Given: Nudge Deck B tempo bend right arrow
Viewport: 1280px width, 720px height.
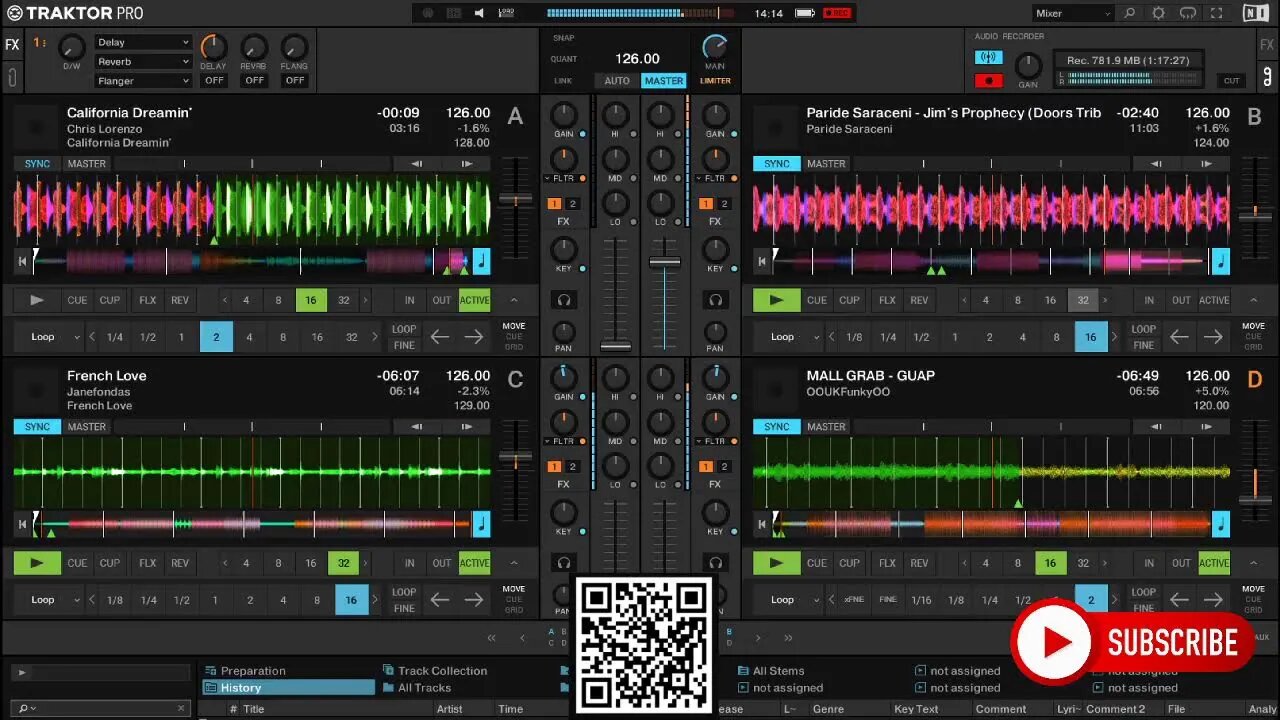Looking at the screenshot, I should point(1206,164).
